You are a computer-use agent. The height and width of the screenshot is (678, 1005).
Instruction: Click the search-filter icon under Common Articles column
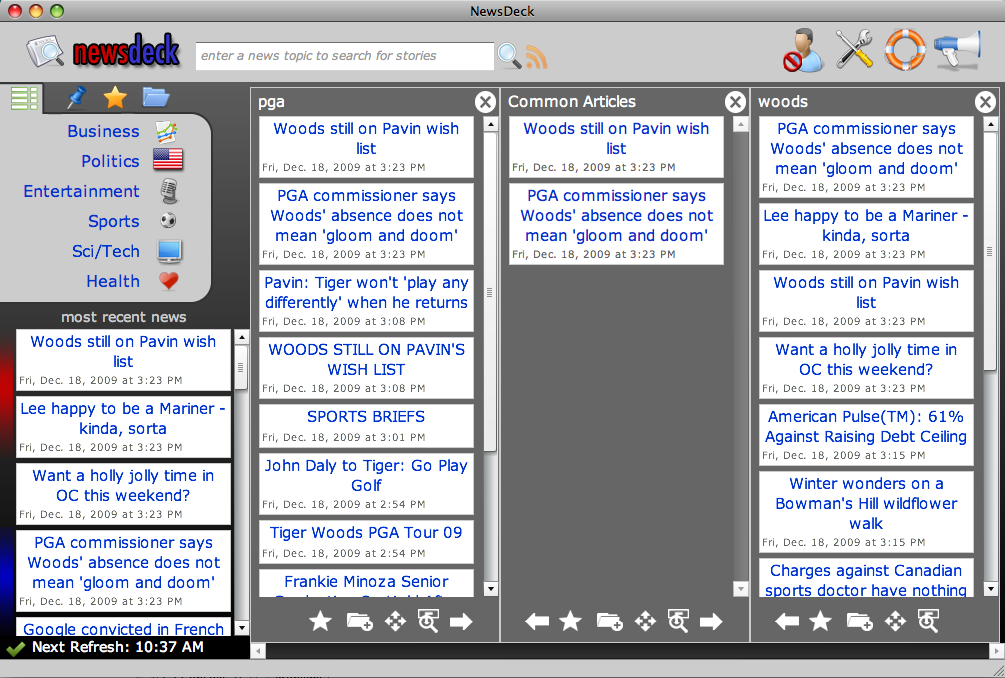coord(678,621)
